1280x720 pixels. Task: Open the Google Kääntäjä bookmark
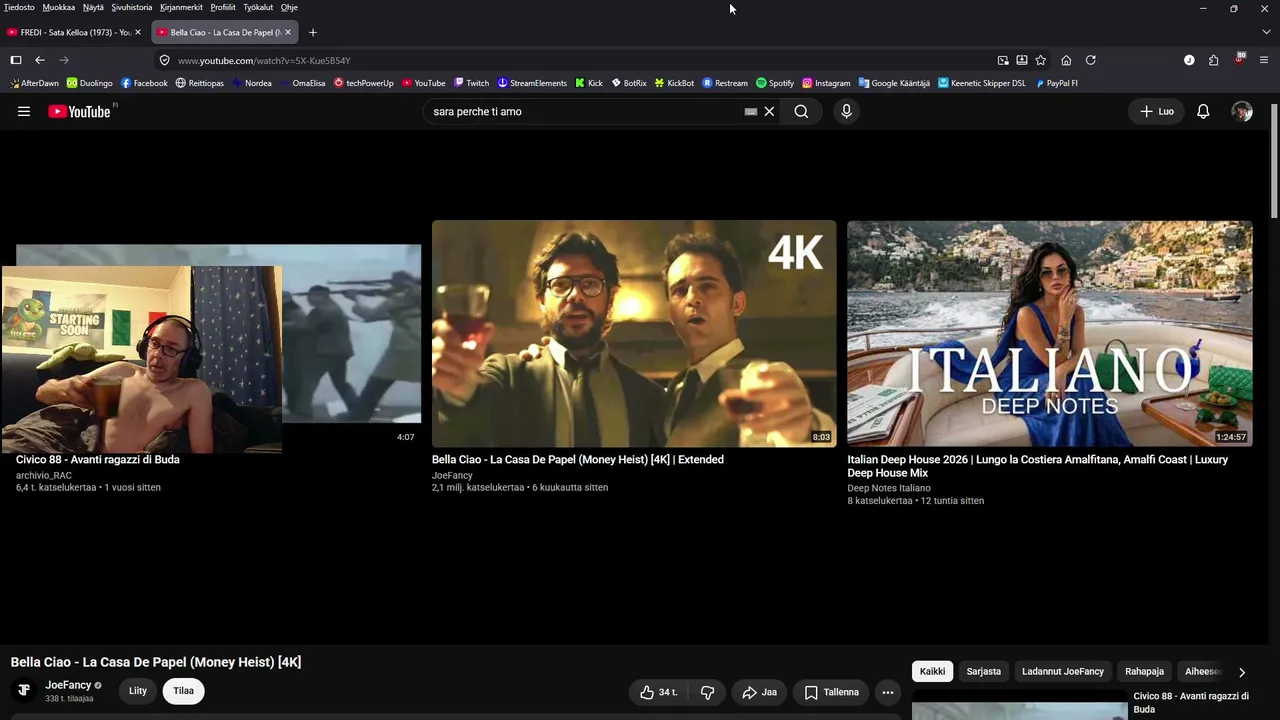click(x=894, y=83)
